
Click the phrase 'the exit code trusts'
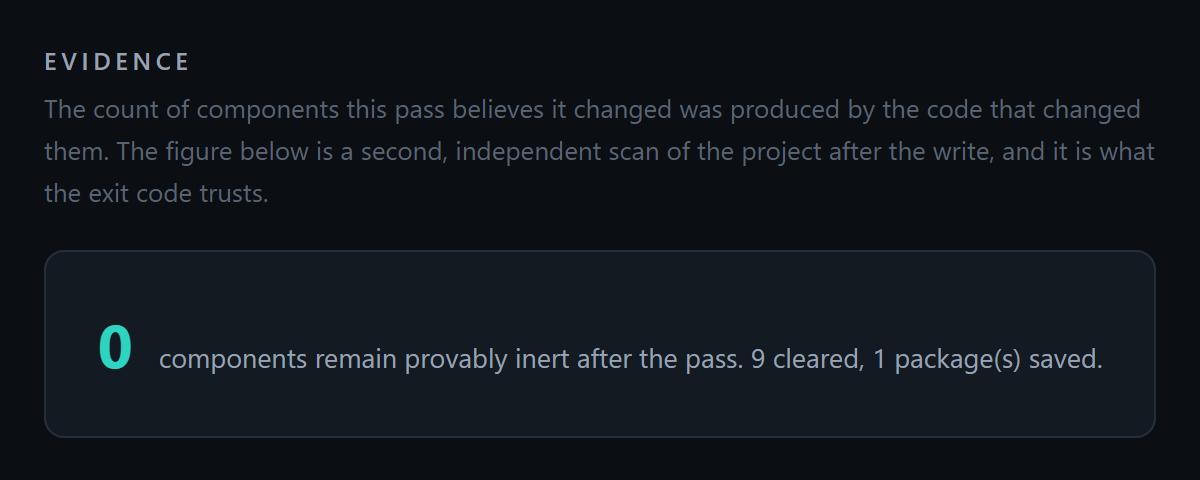[156, 194]
